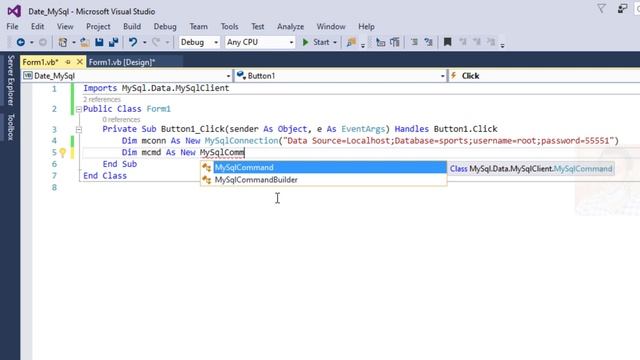Collapse the Public Class Form1 region
Image resolution: width=640 pixels, height=360 pixels.
(x=79, y=109)
